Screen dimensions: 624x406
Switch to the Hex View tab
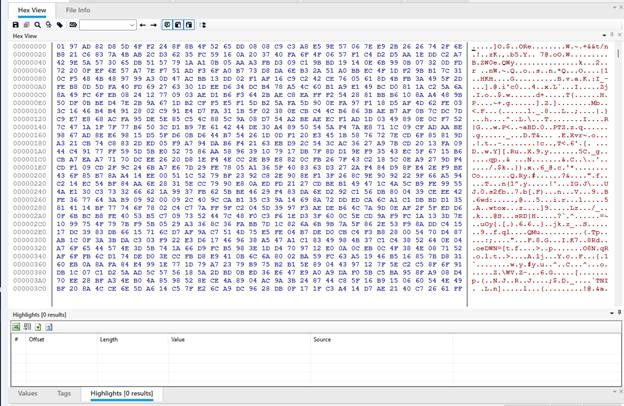[32, 10]
